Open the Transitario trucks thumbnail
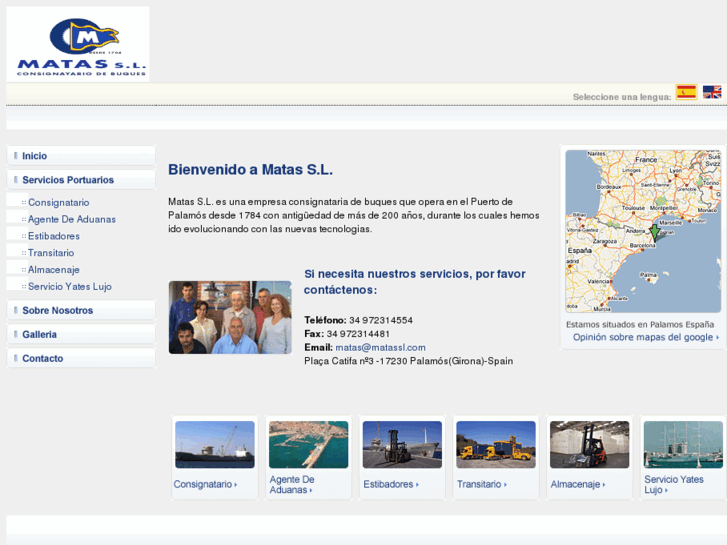 tap(496, 444)
